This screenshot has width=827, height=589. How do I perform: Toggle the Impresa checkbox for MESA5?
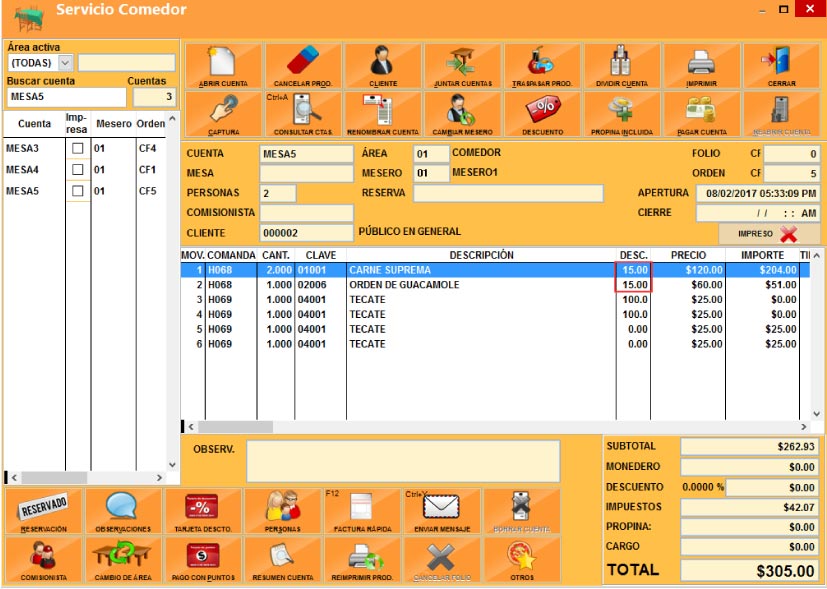coord(78,192)
